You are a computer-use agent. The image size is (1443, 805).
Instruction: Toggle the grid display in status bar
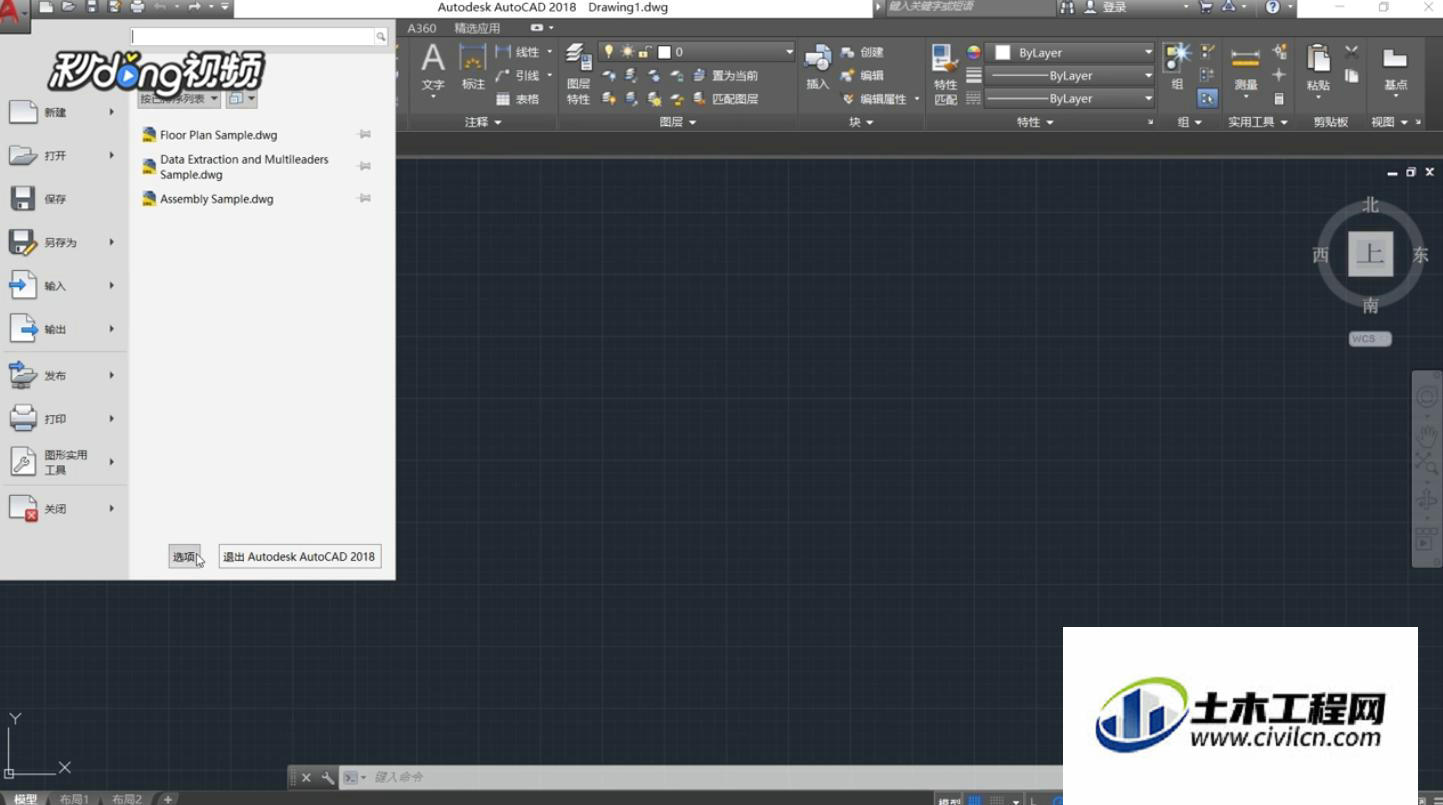(x=975, y=800)
